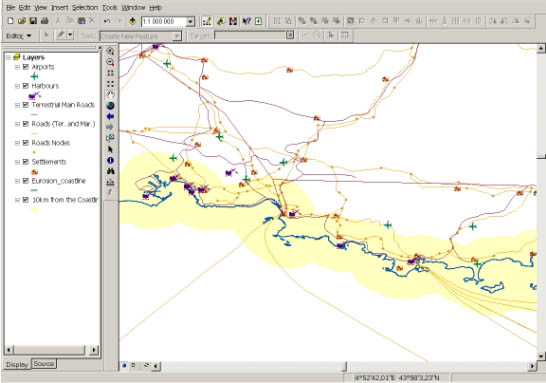Select the Zoom Out tool
The width and height of the screenshot is (546, 383).
click(x=110, y=62)
